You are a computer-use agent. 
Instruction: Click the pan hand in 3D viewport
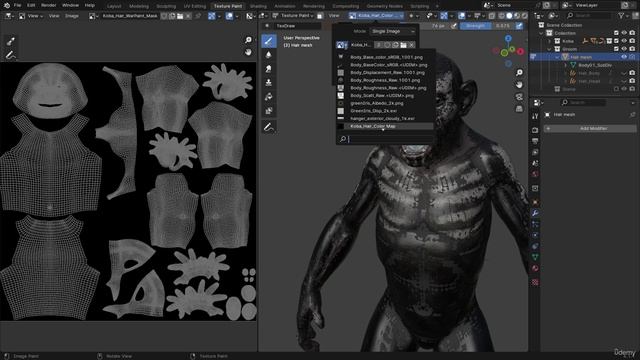(x=519, y=85)
